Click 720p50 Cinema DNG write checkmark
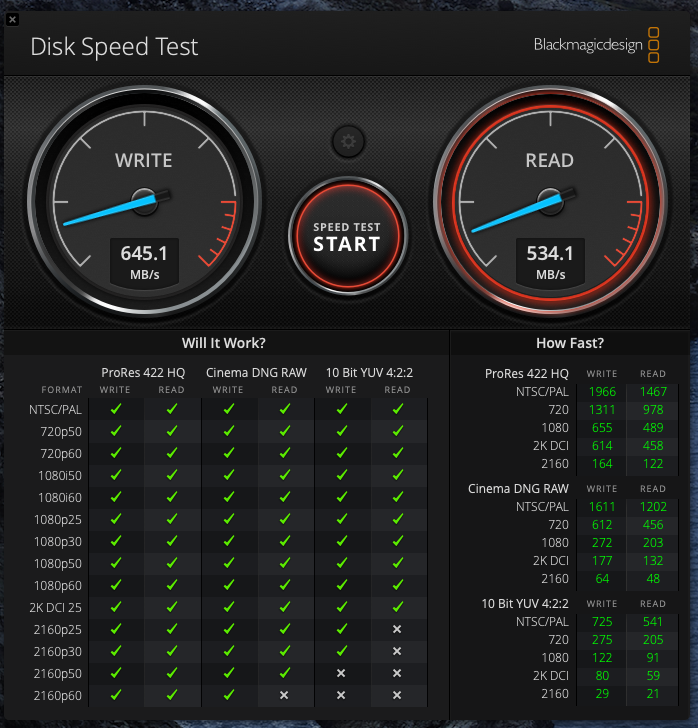Image resolution: width=698 pixels, height=728 pixels. point(229,430)
